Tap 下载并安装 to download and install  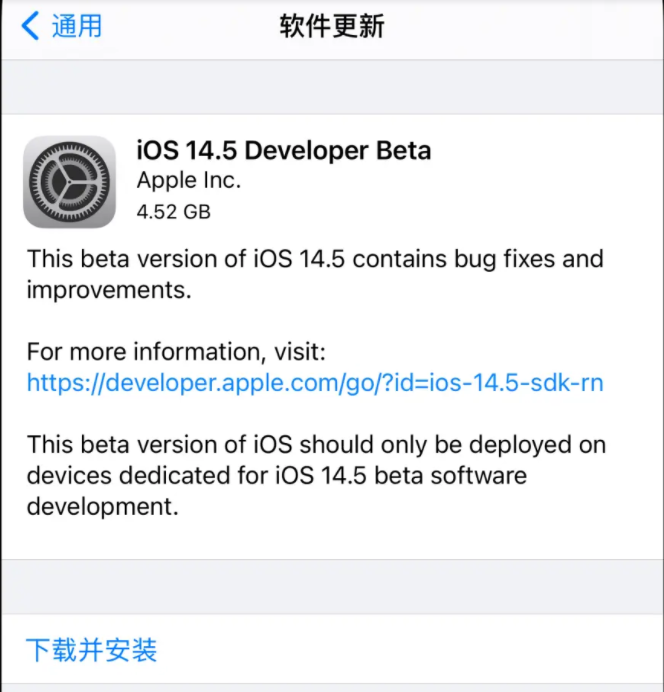tap(91, 650)
